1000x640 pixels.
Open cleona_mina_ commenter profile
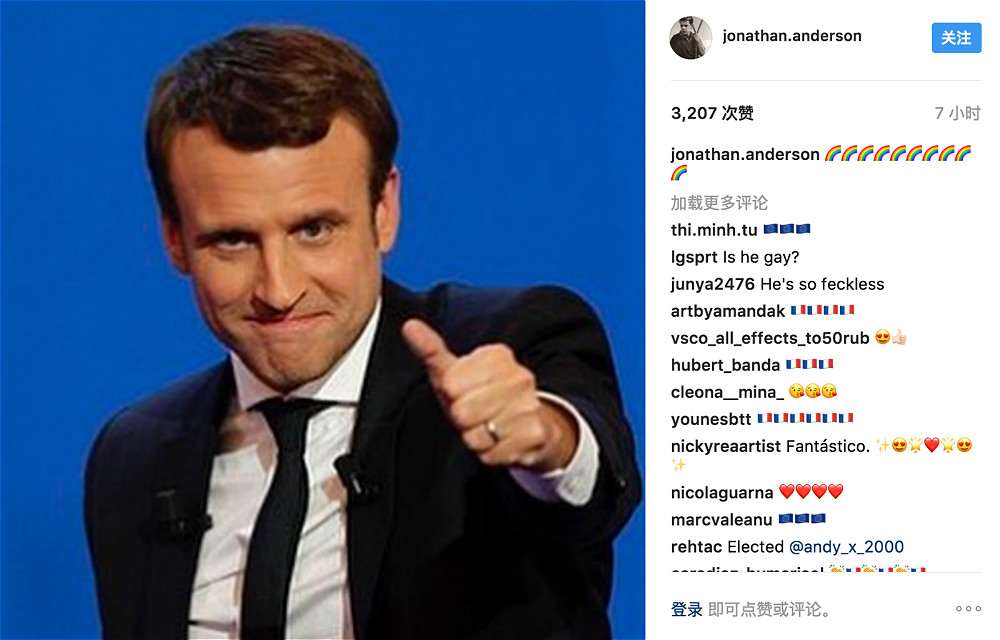727,392
